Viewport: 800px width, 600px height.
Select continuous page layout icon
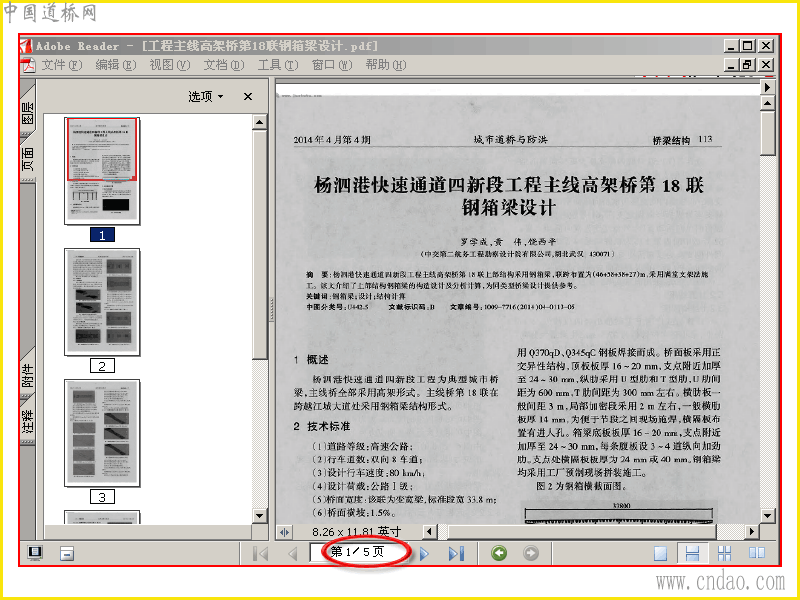(x=692, y=554)
